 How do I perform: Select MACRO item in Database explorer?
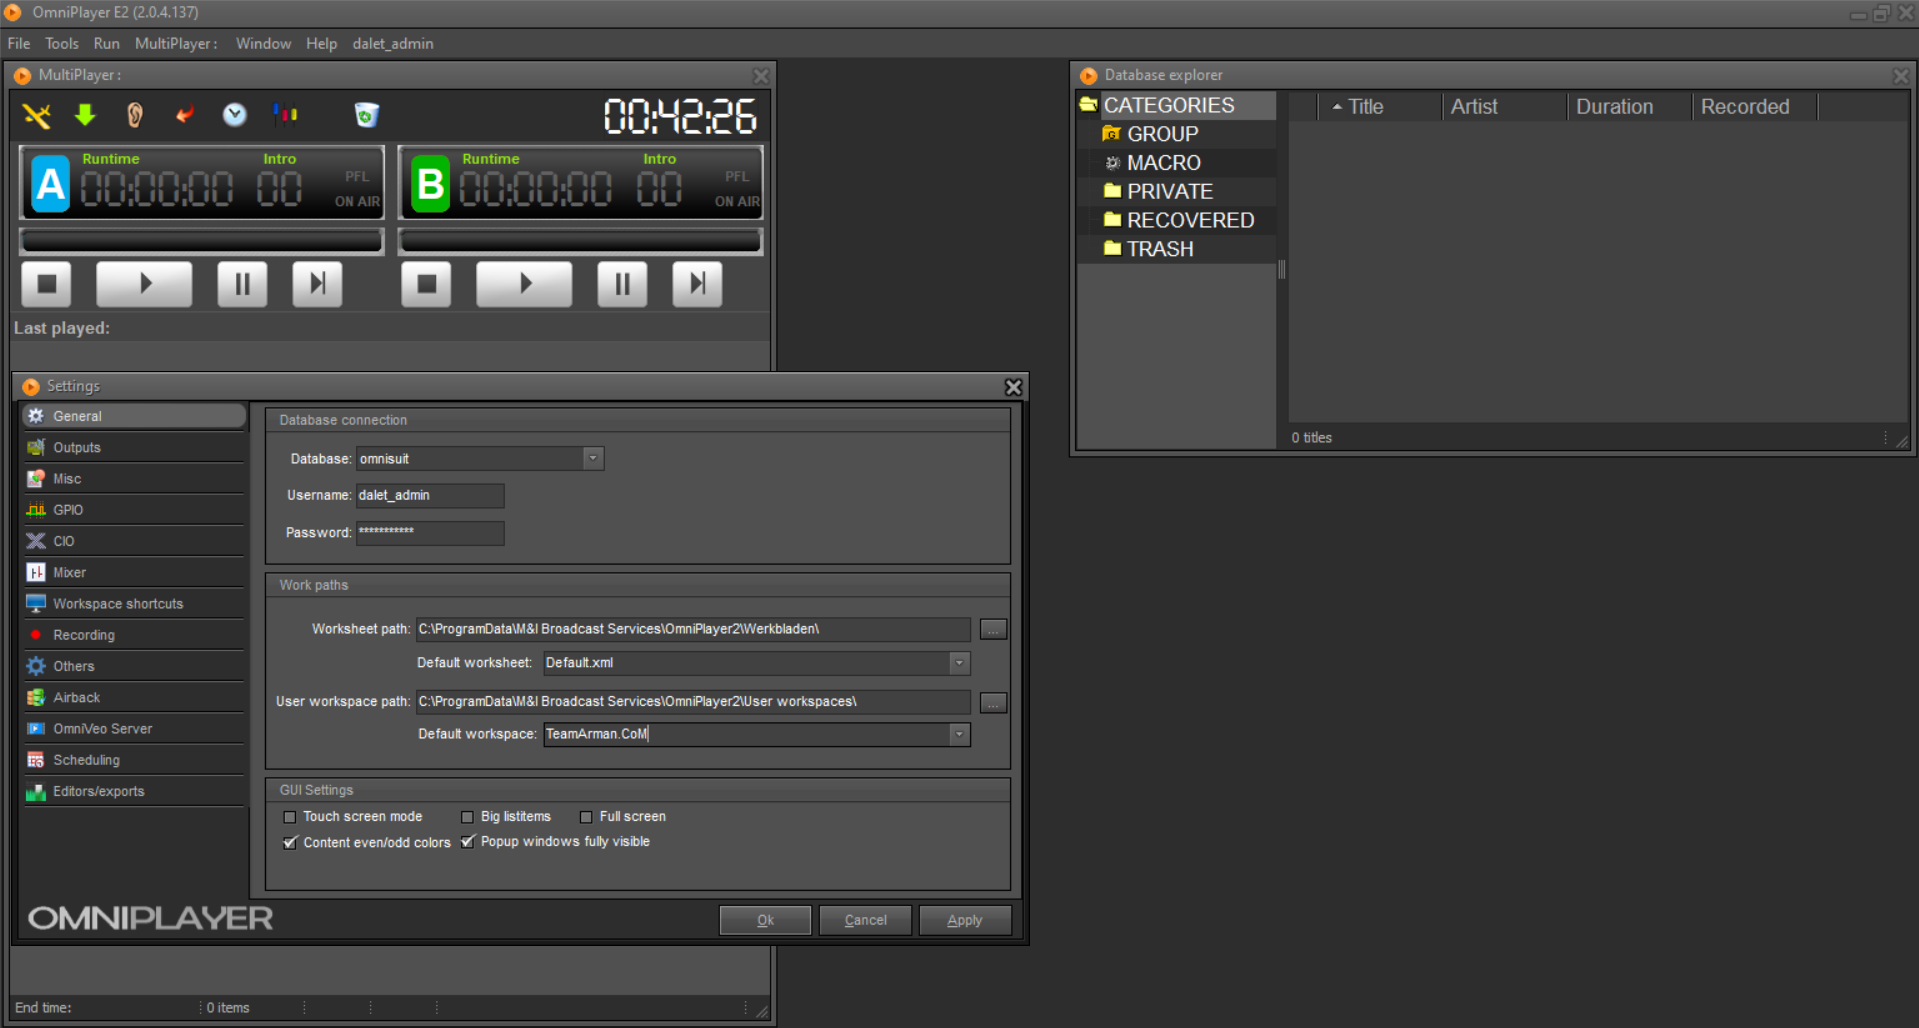1164,163
